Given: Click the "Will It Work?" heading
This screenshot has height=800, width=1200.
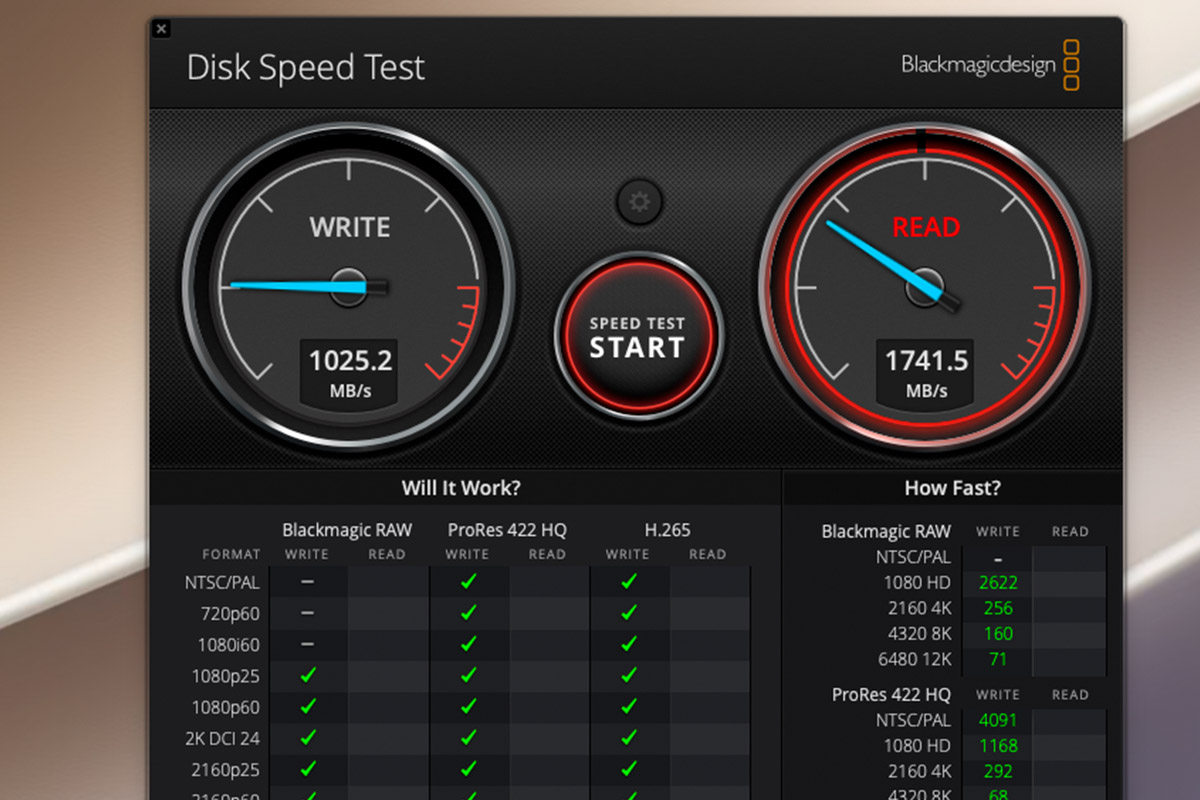Looking at the screenshot, I should tap(461, 488).
